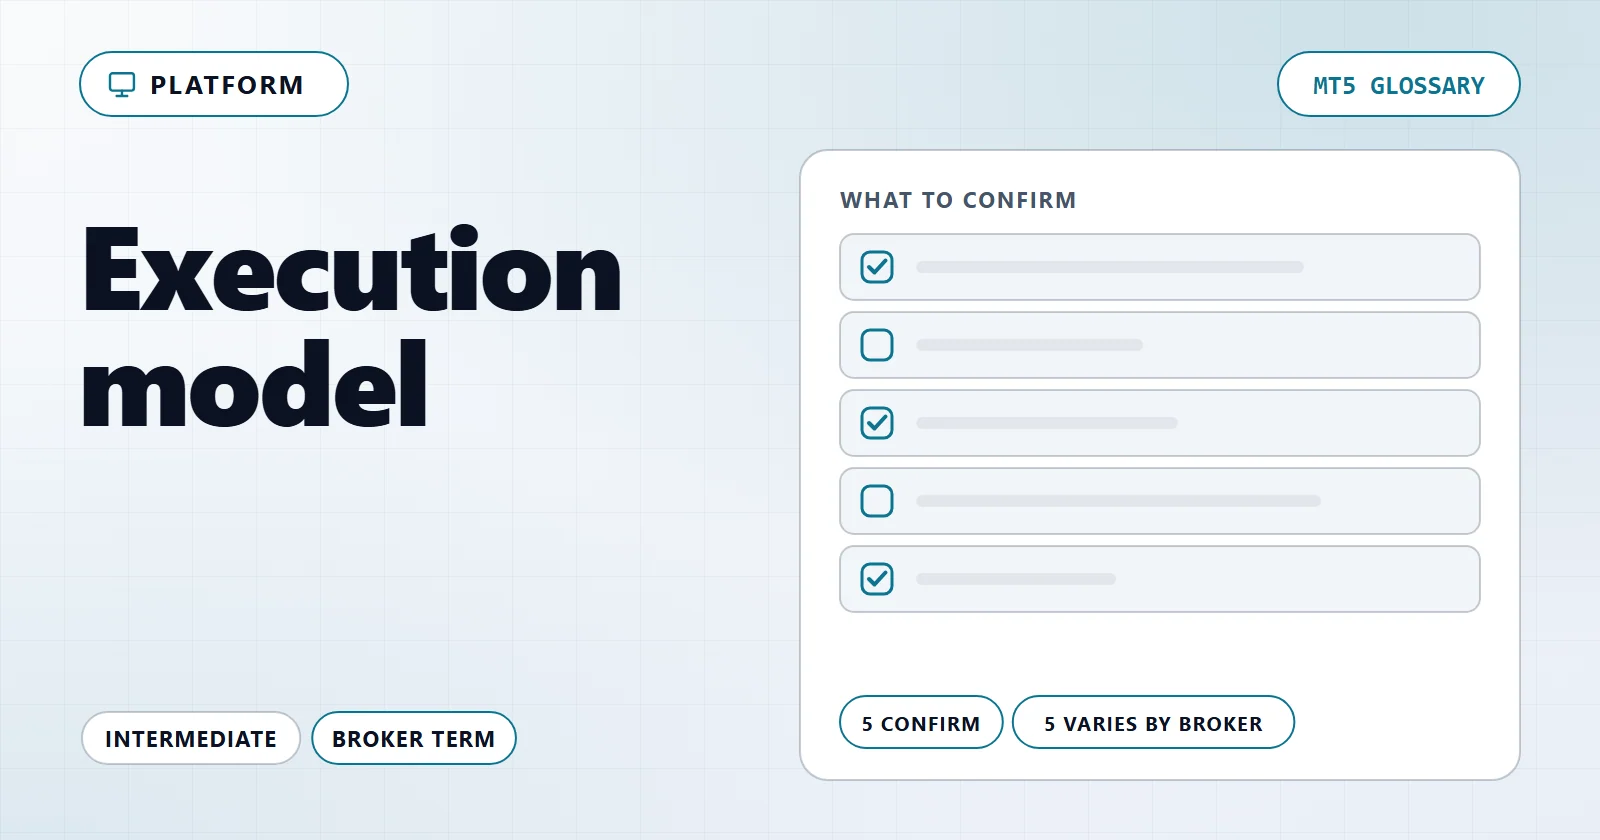Uncheck the third checklist checkbox
Image resolution: width=1600 pixels, height=840 pixels.
tap(877, 423)
